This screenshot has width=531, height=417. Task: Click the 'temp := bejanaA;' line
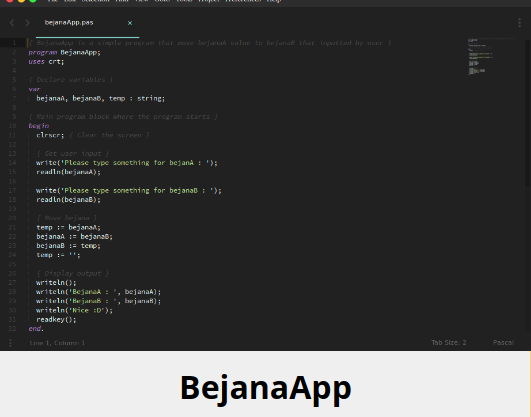click(x=68, y=227)
